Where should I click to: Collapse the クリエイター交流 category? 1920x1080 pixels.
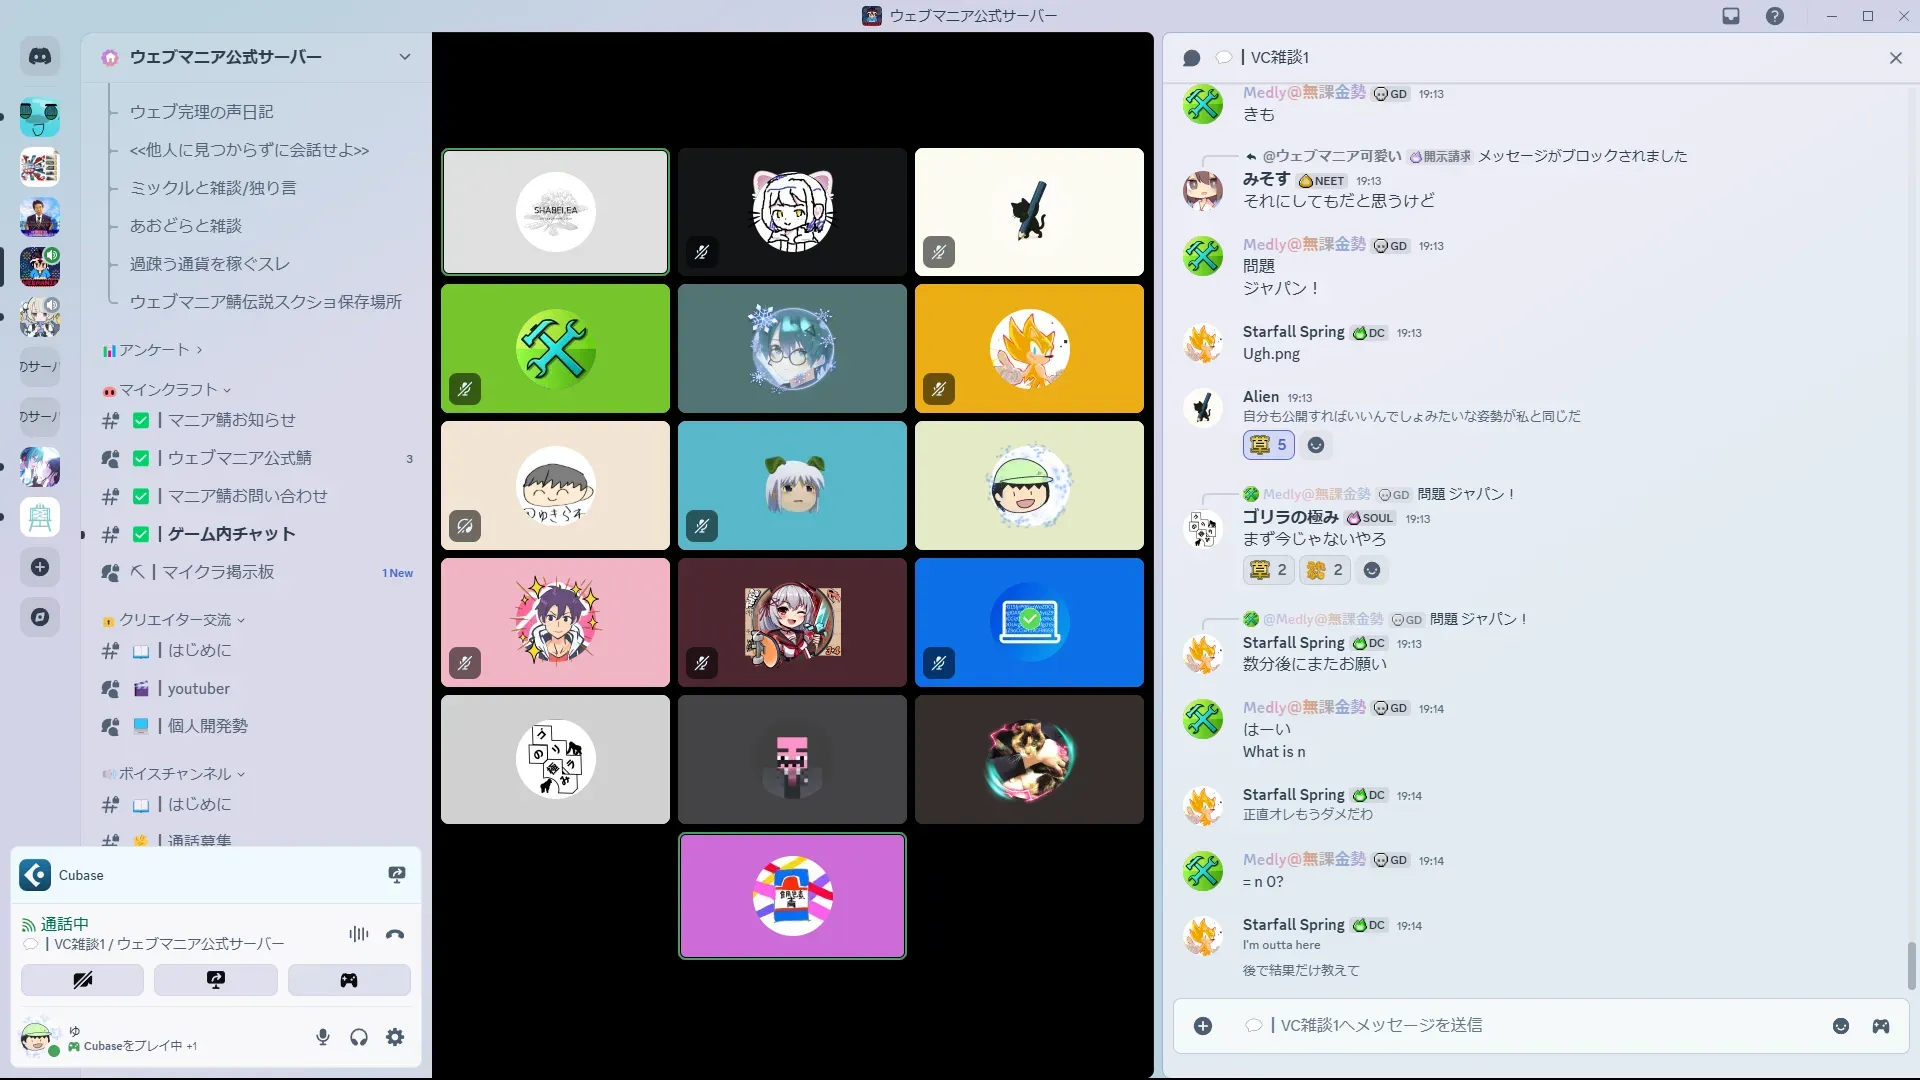coord(175,620)
